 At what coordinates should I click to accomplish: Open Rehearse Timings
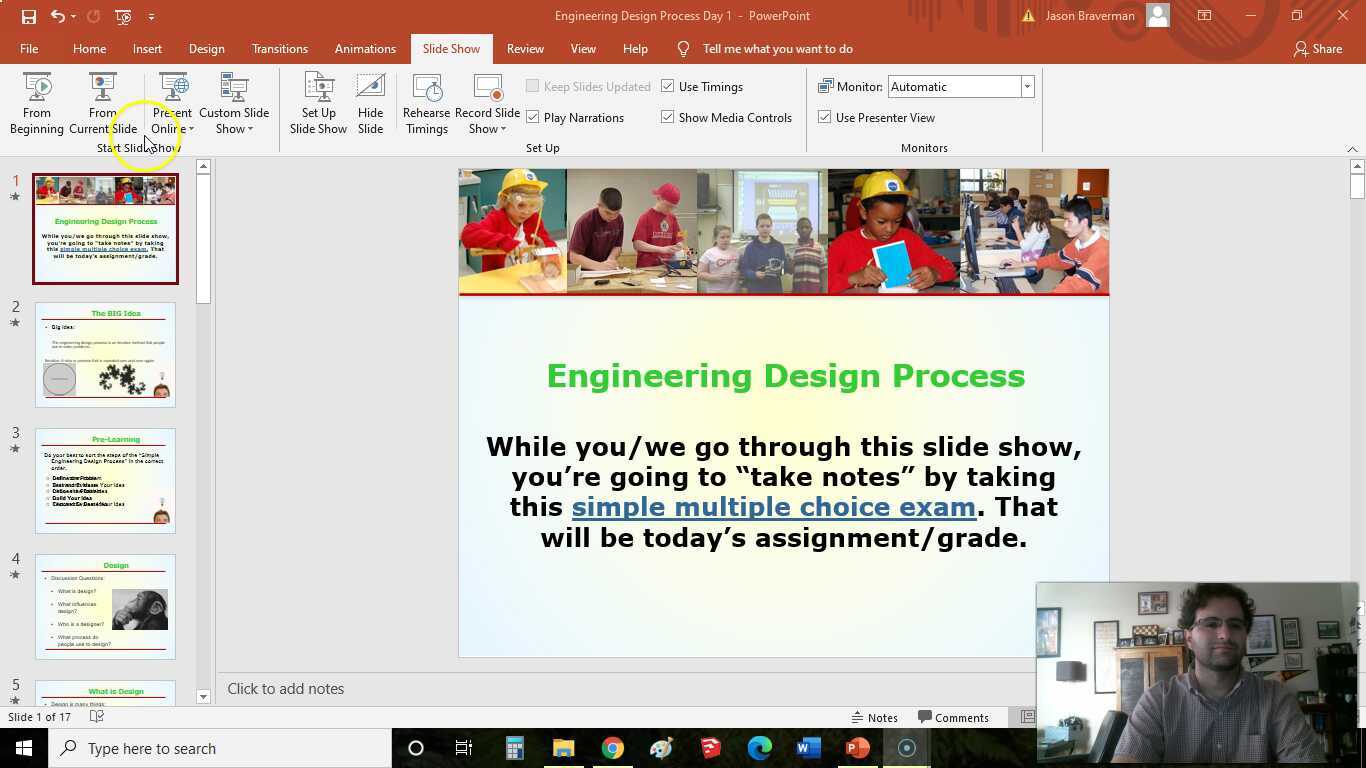[x=426, y=104]
